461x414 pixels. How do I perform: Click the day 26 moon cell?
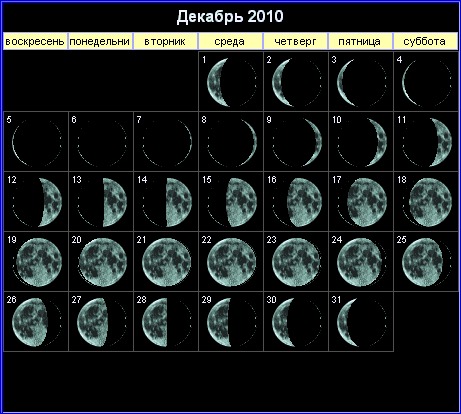click(36, 322)
